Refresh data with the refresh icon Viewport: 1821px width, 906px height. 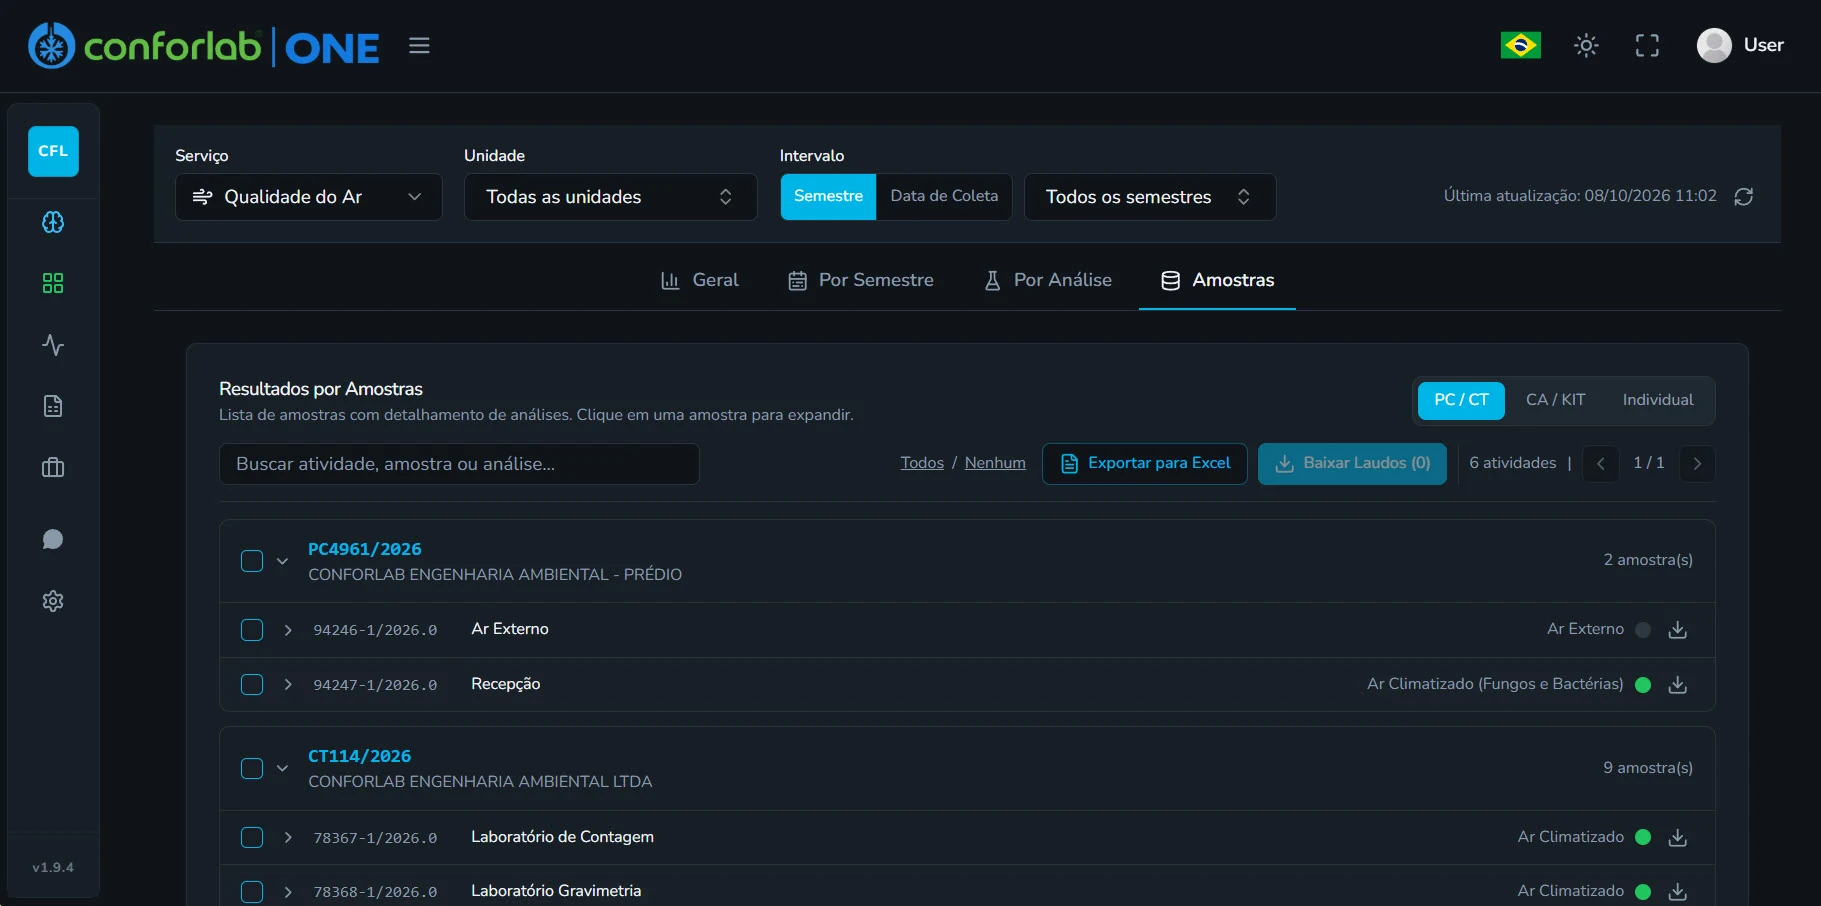point(1743,197)
